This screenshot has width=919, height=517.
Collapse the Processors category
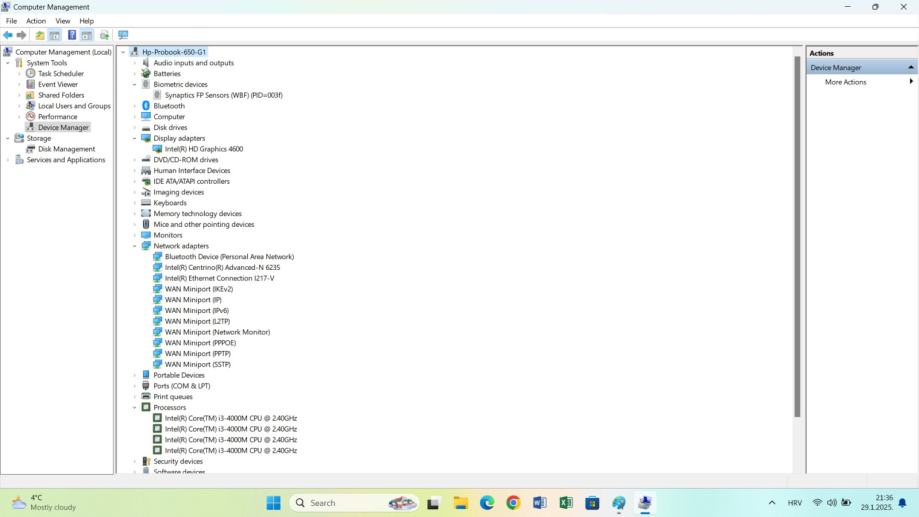[x=134, y=407]
